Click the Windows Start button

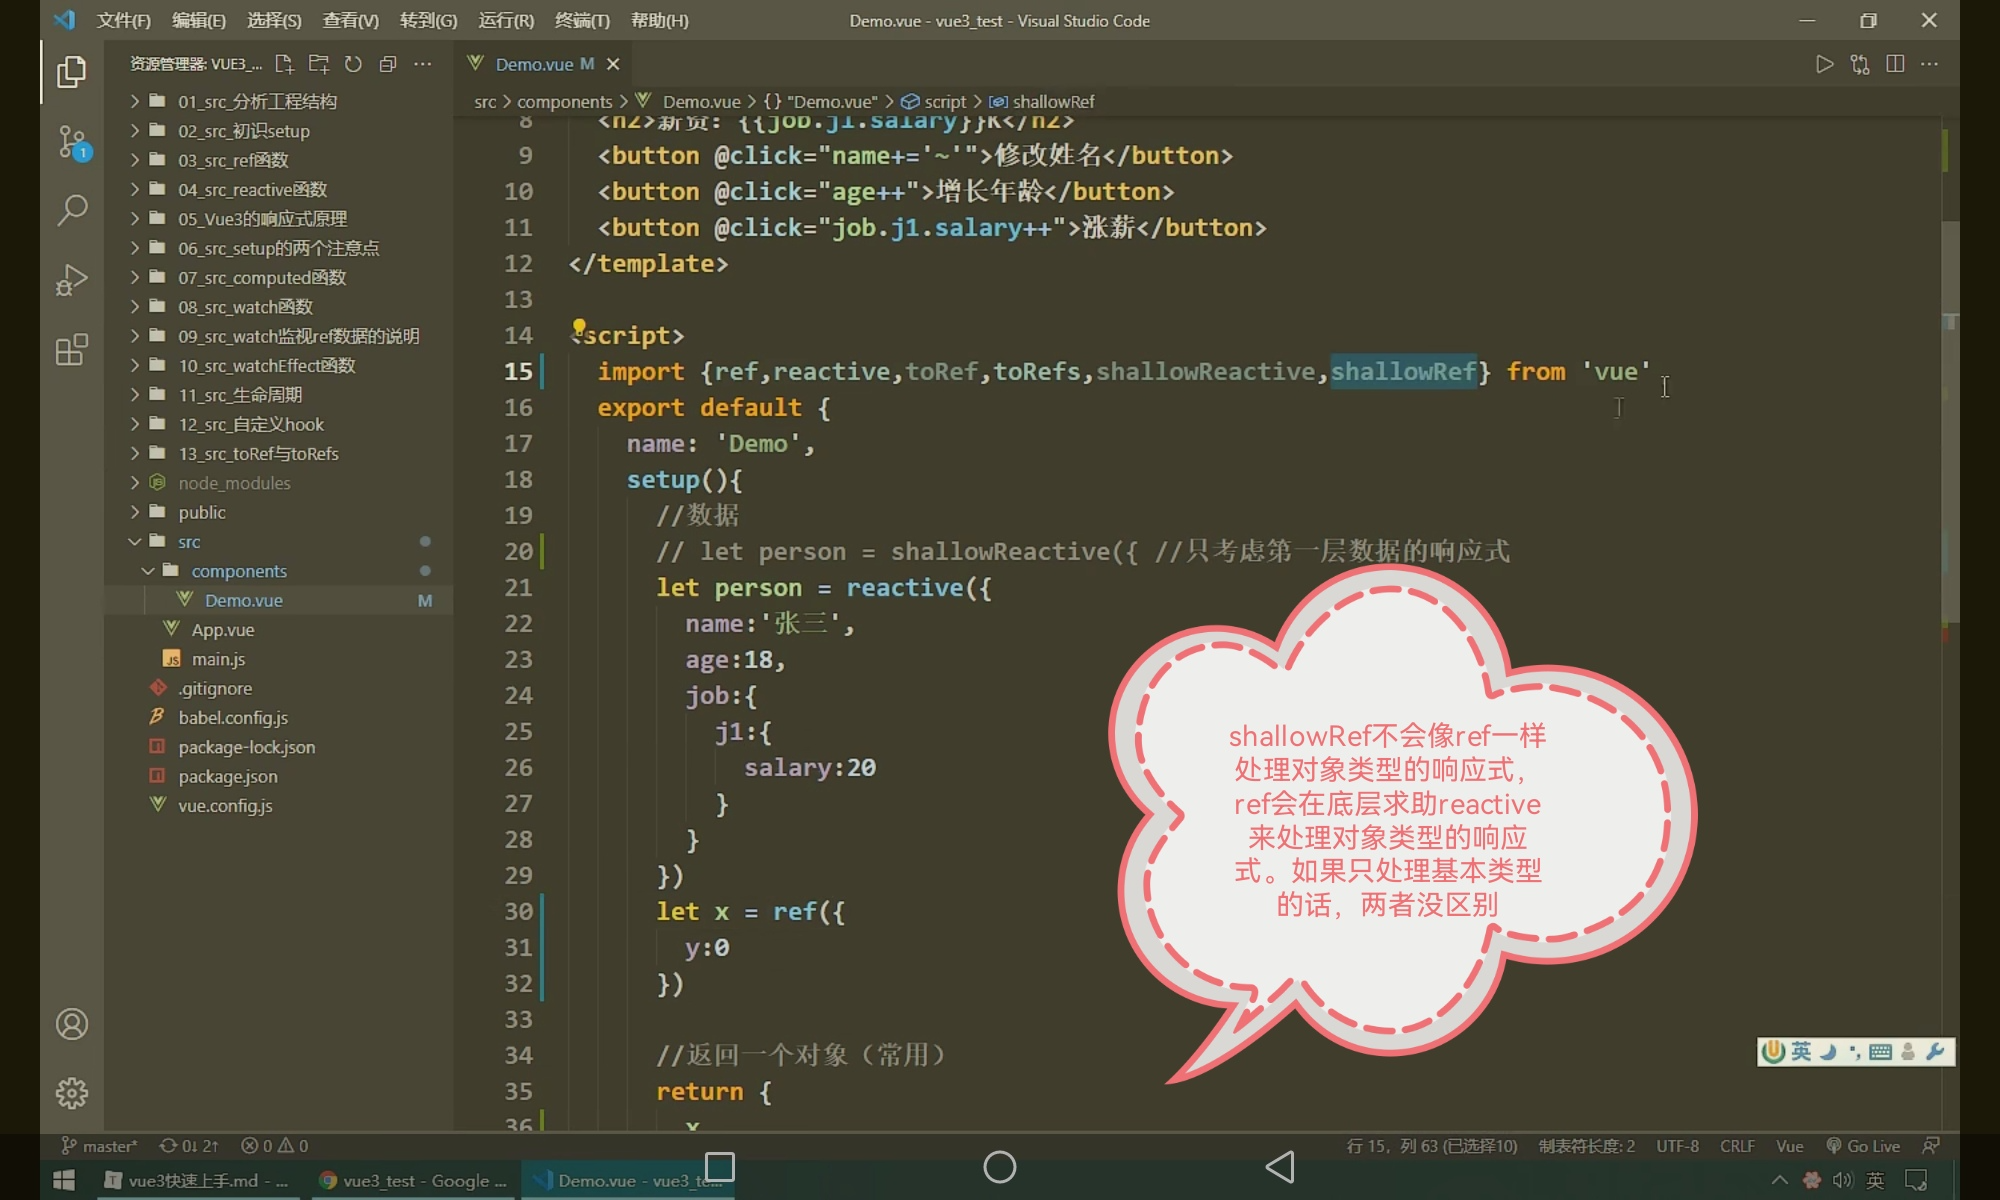point(64,1181)
